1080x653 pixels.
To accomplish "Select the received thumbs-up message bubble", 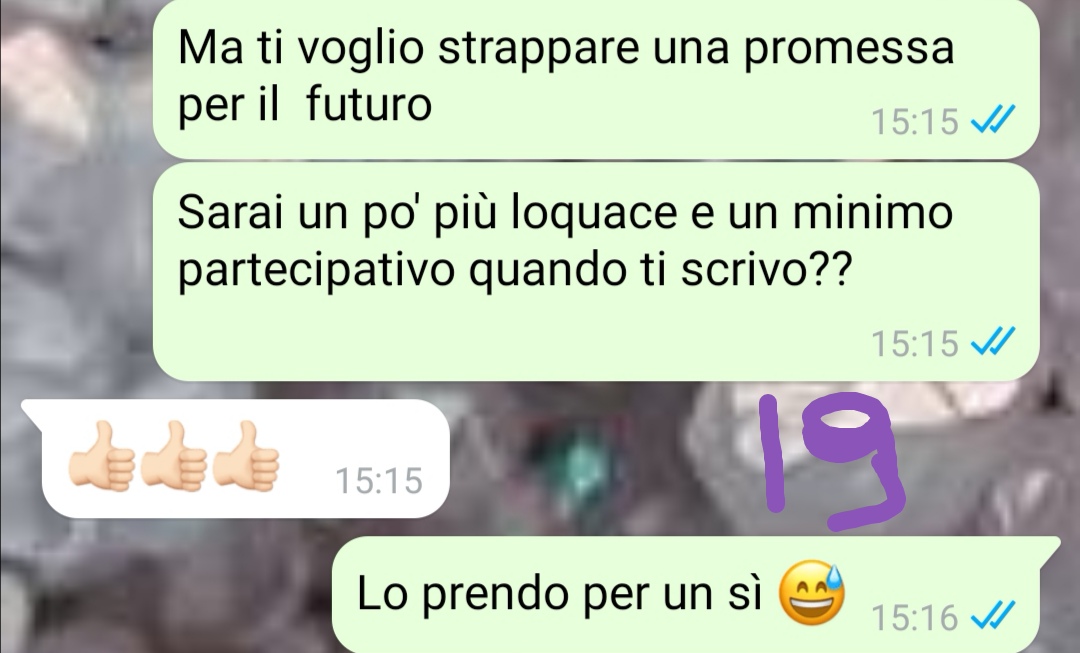I will (236, 458).
